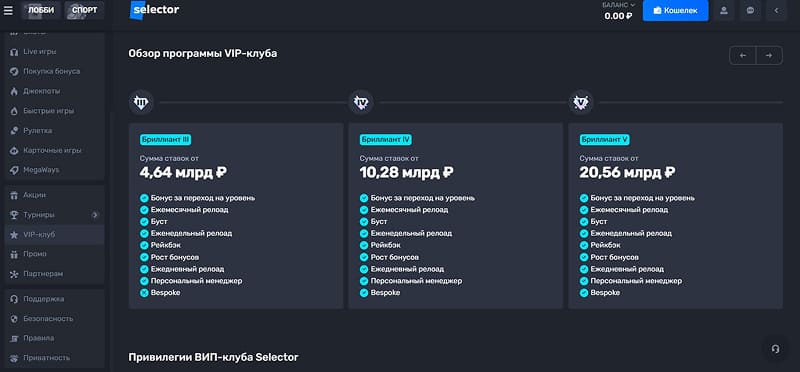Switch to the ЛОББИ tab
The height and width of the screenshot is (372, 800).
pos(41,10)
